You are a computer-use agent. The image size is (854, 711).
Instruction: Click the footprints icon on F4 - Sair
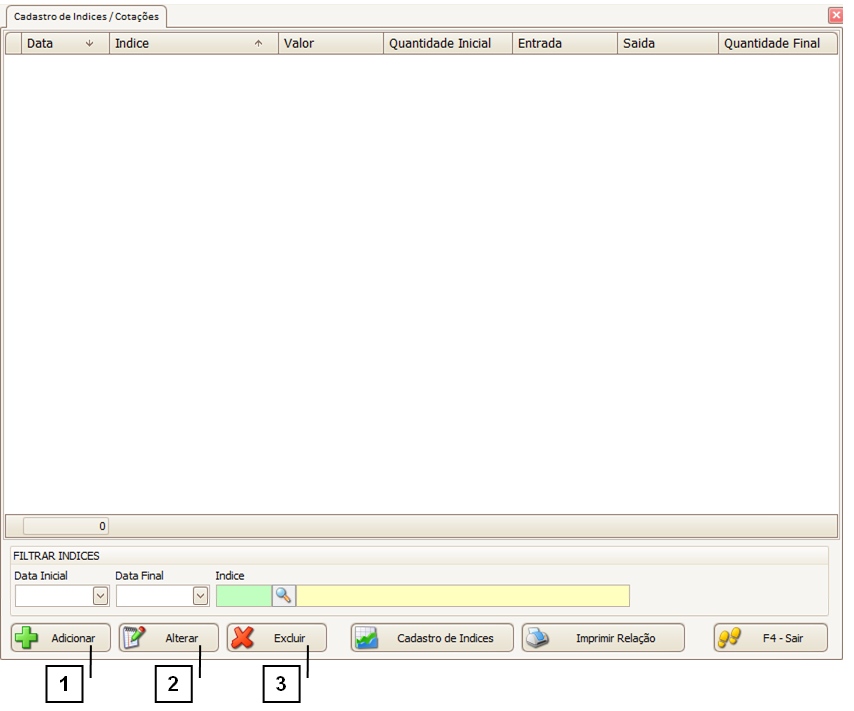(x=729, y=638)
